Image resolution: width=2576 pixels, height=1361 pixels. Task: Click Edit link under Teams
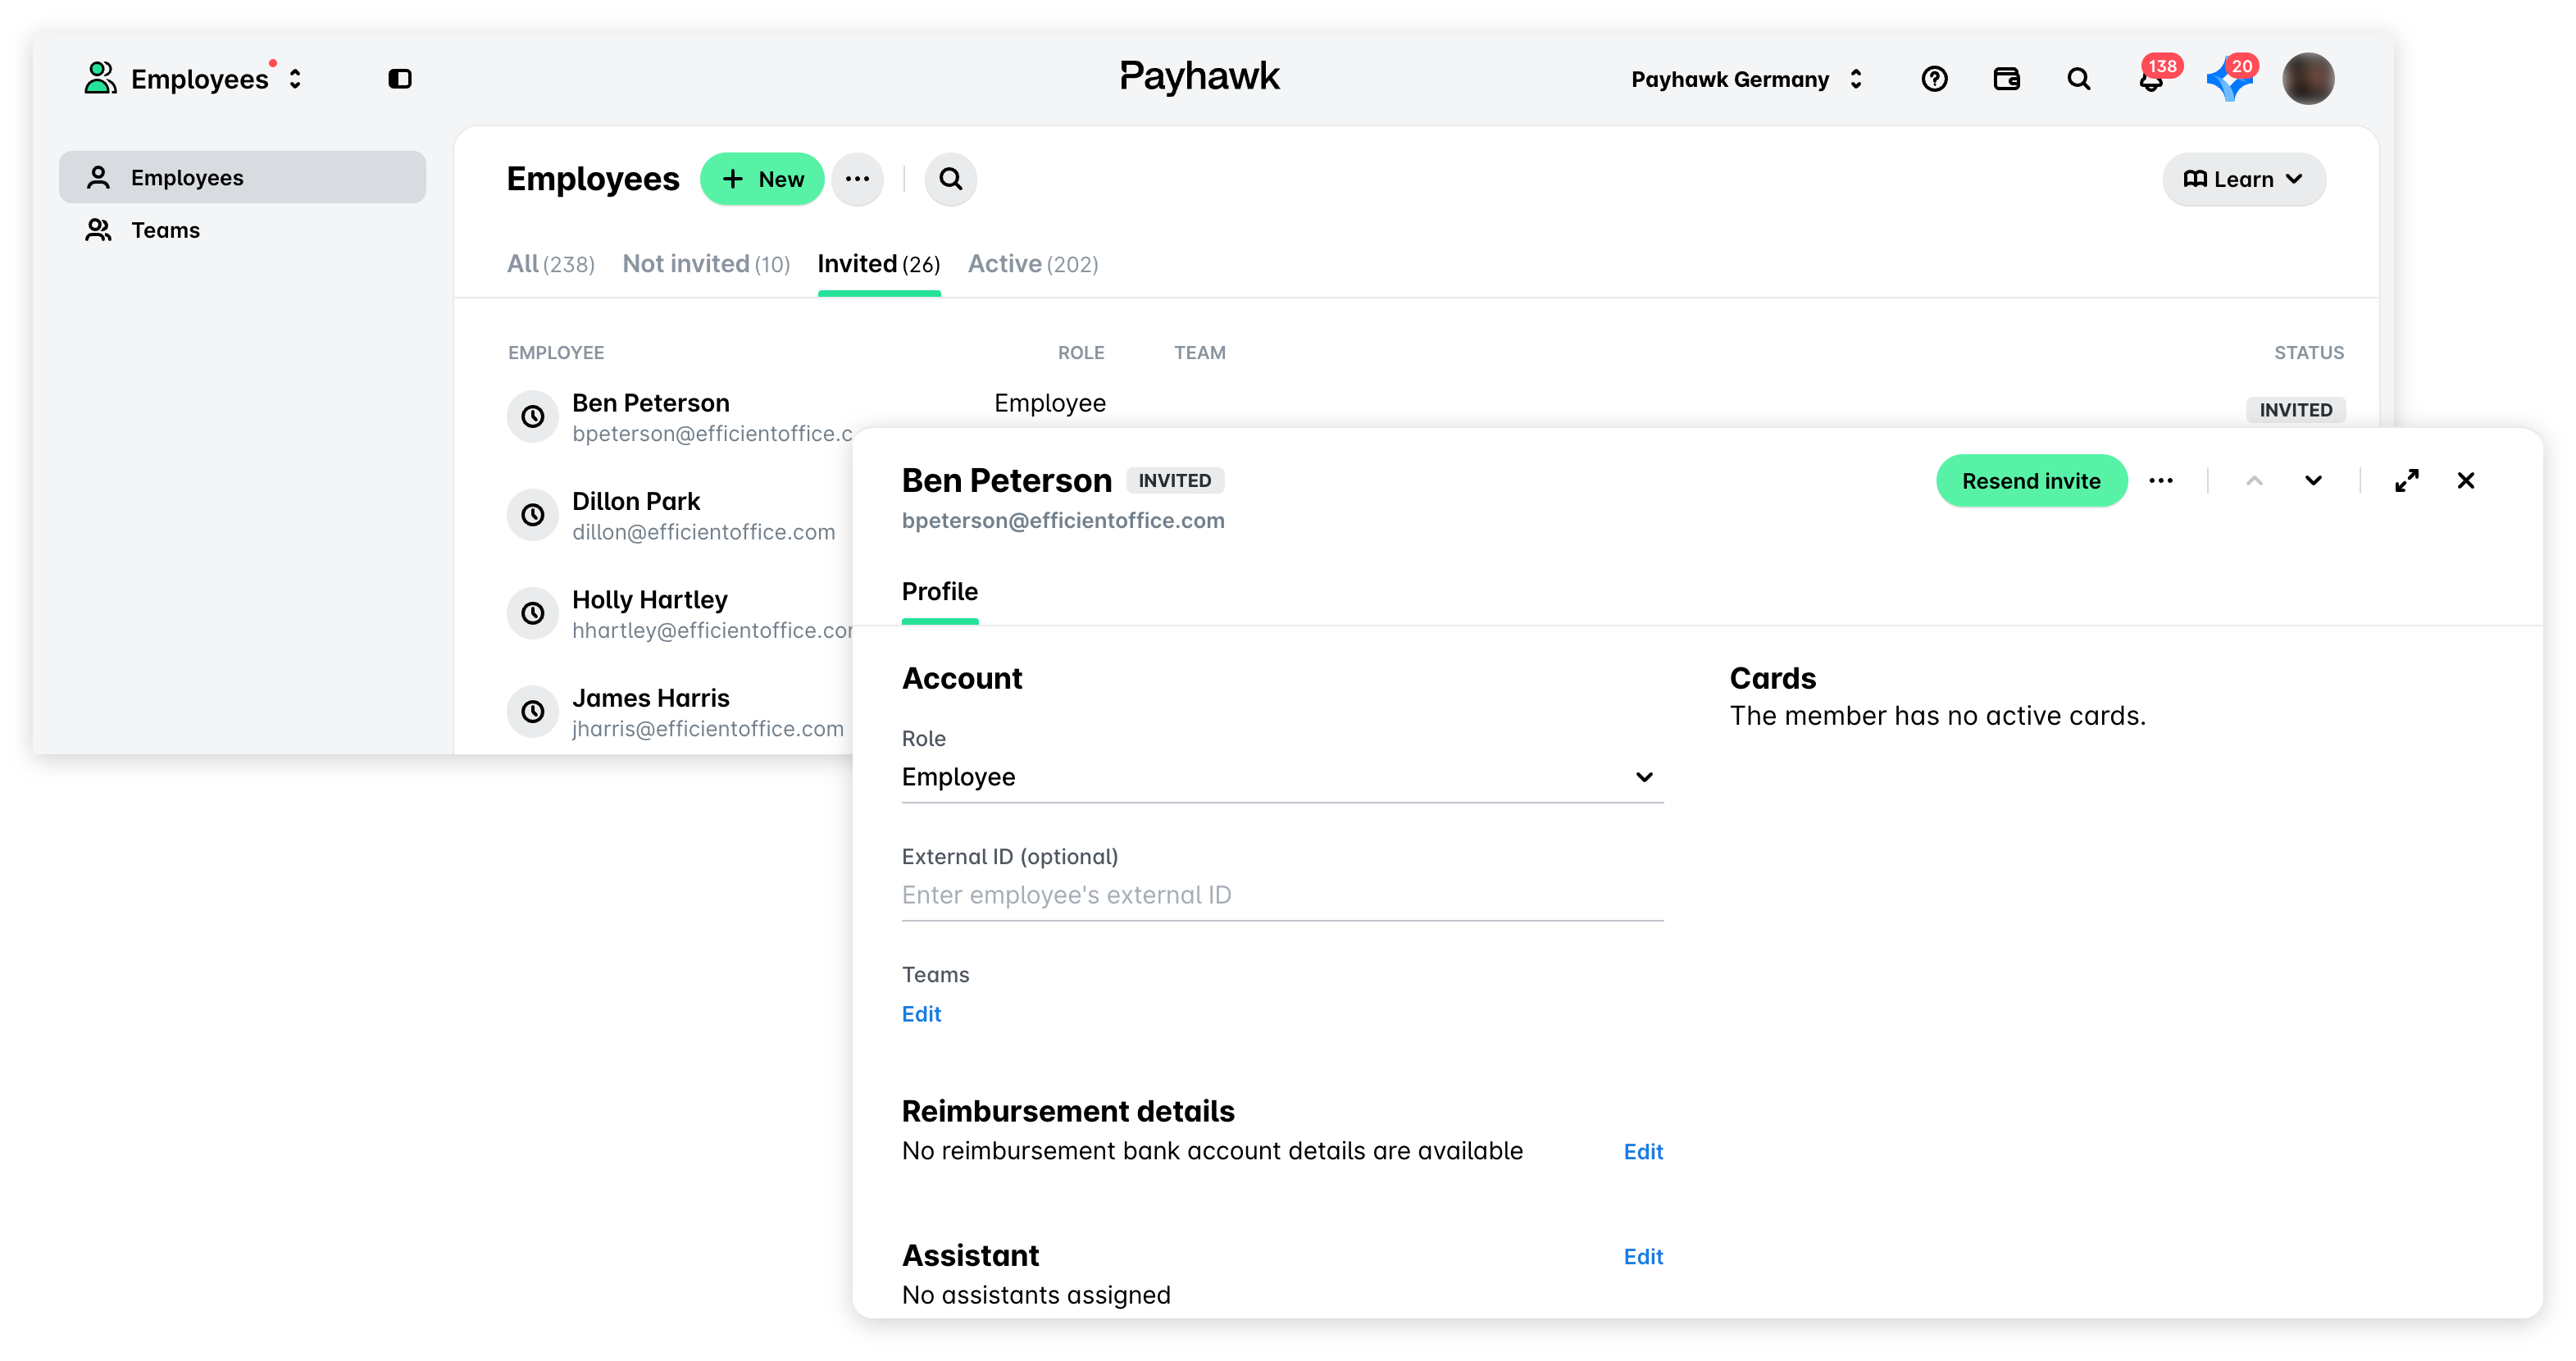[921, 1014]
